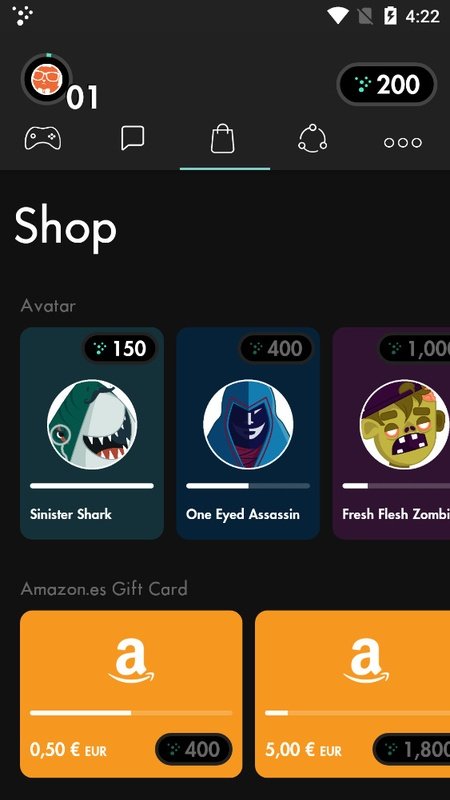This screenshot has width=450, height=800.
Task: Open the chat messages tab
Action: pyautogui.click(x=133, y=138)
